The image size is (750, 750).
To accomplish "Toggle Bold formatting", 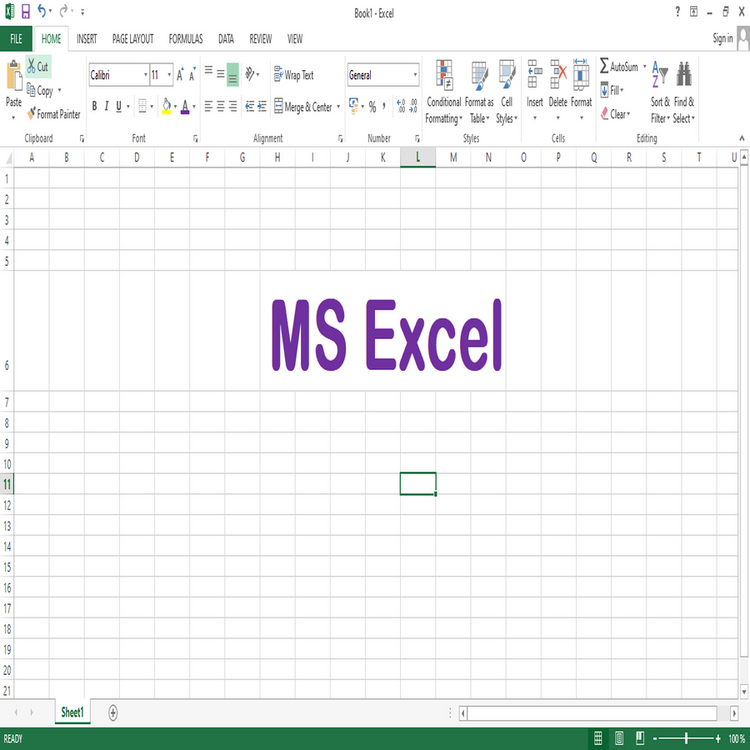I will (x=95, y=106).
